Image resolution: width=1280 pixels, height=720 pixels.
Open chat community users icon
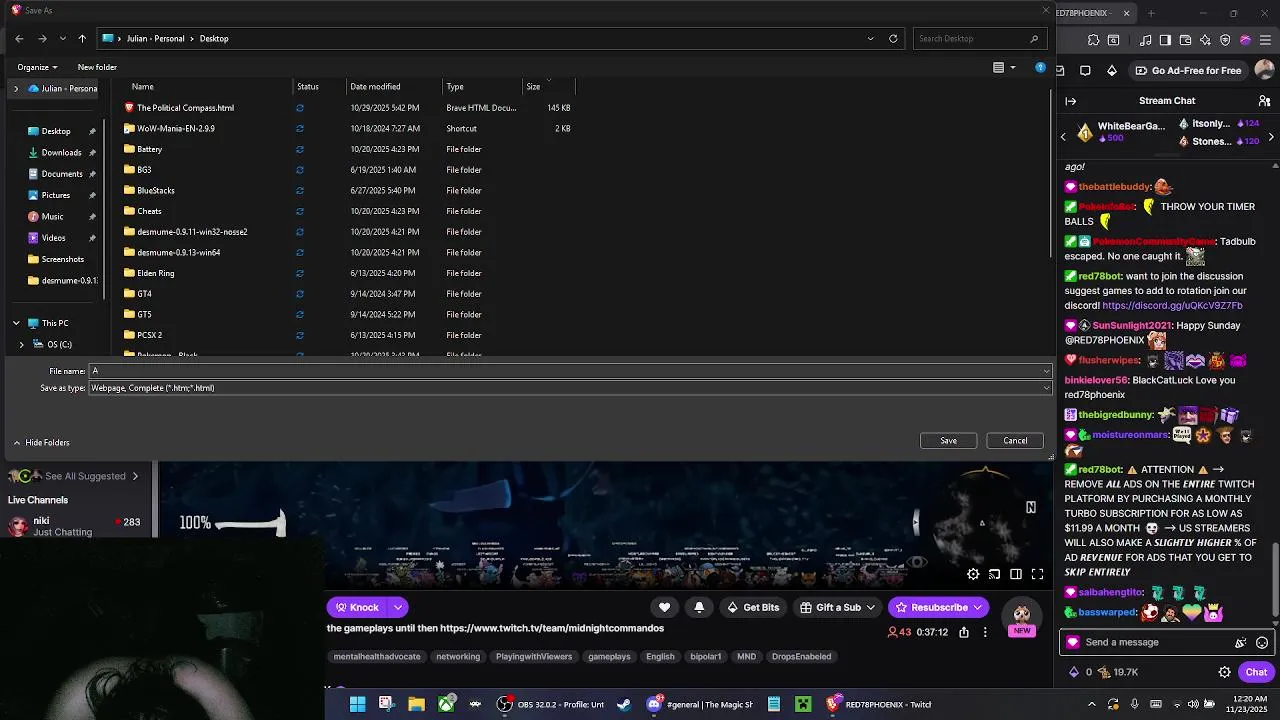point(1264,100)
